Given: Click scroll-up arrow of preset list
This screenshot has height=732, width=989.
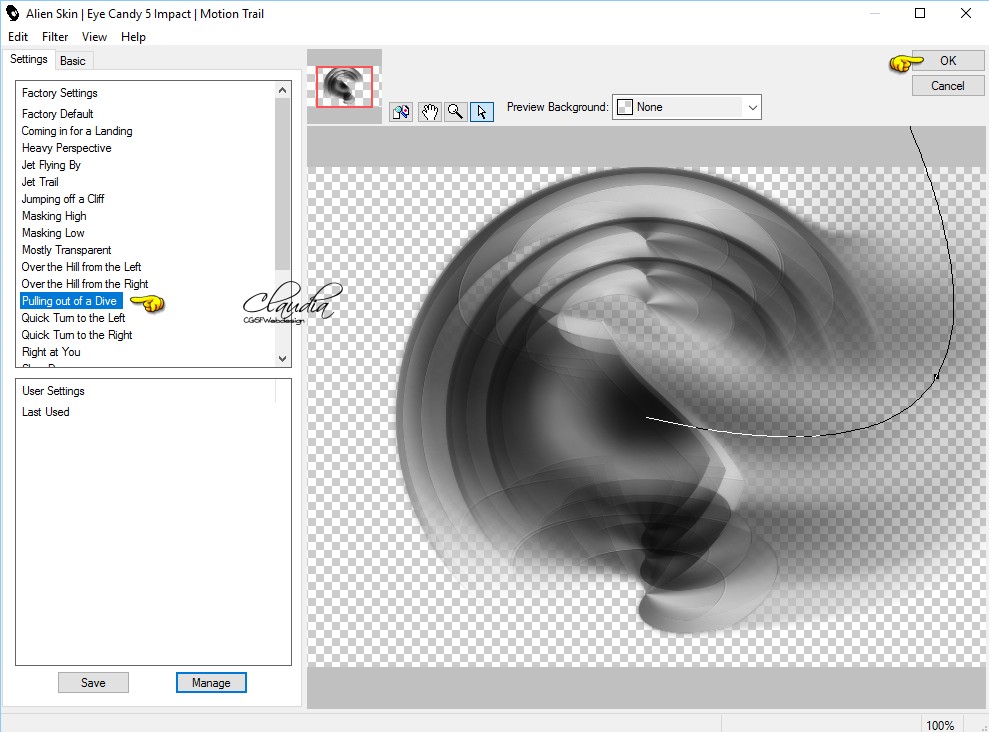Looking at the screenshot, I should 283,90.
